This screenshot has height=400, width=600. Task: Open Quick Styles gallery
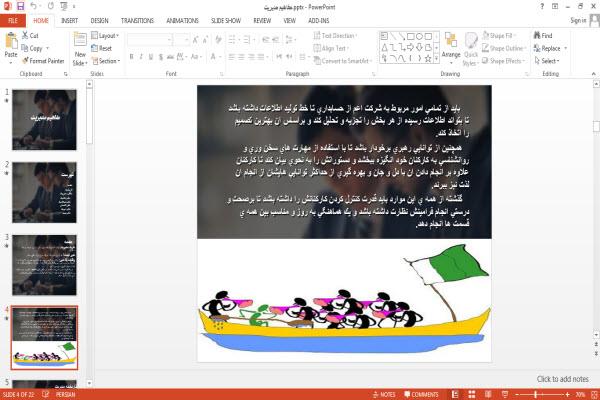pos(471,49)
